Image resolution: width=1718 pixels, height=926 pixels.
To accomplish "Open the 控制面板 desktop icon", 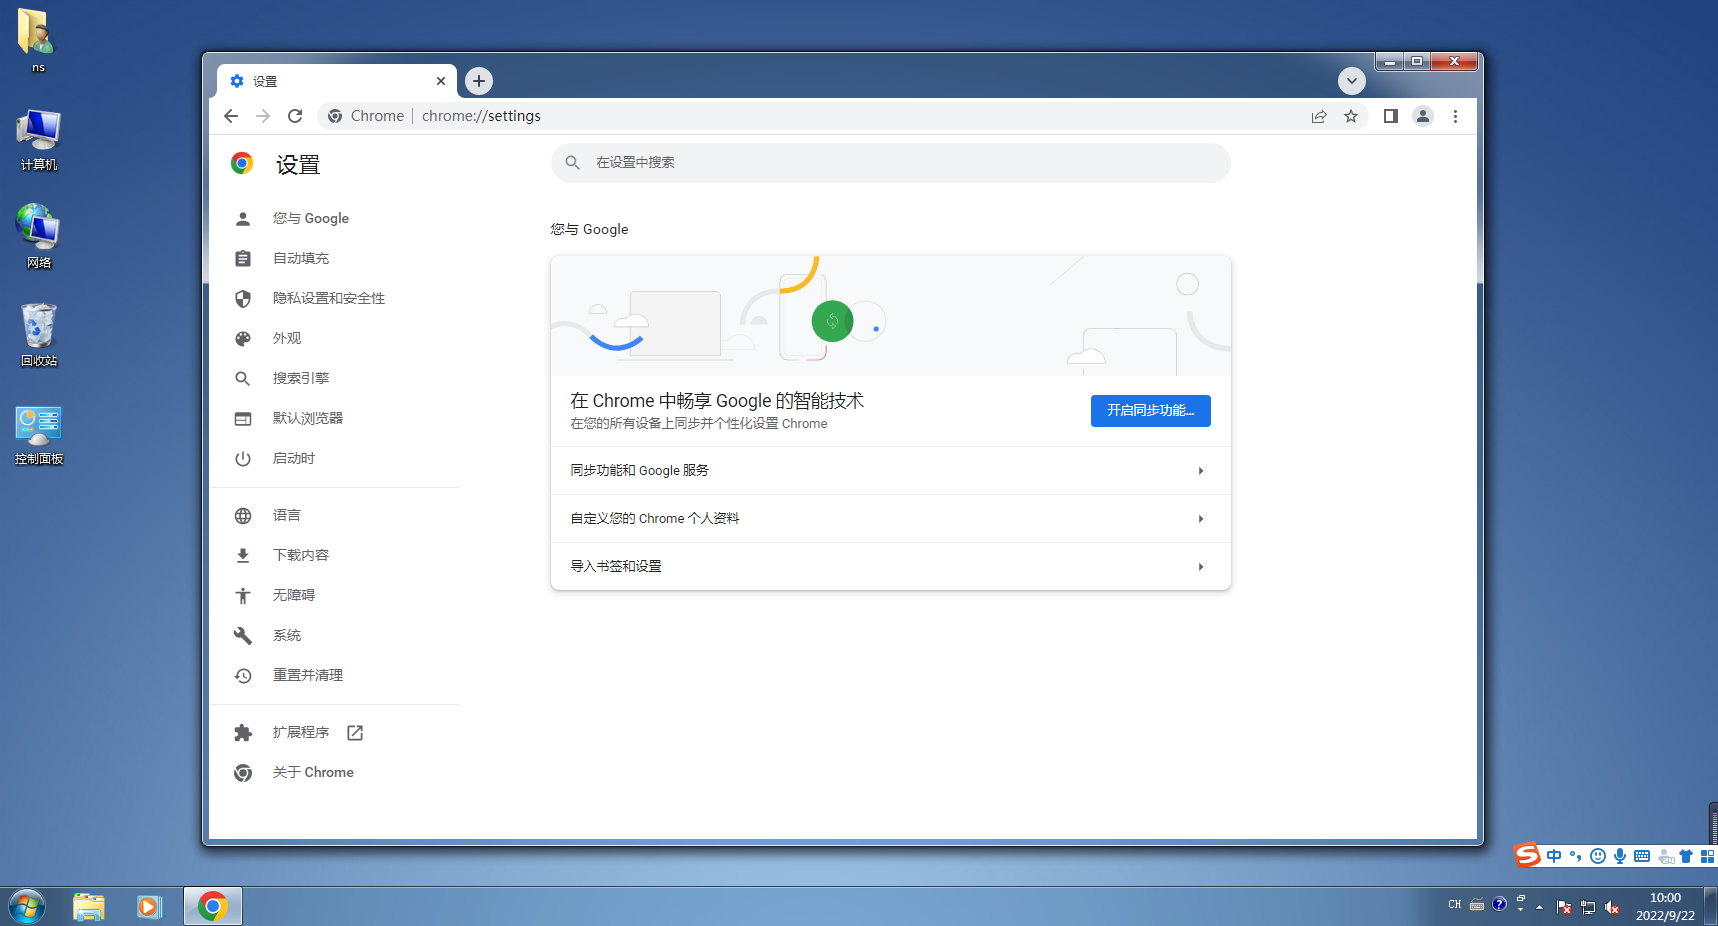I will coord(39,434).
